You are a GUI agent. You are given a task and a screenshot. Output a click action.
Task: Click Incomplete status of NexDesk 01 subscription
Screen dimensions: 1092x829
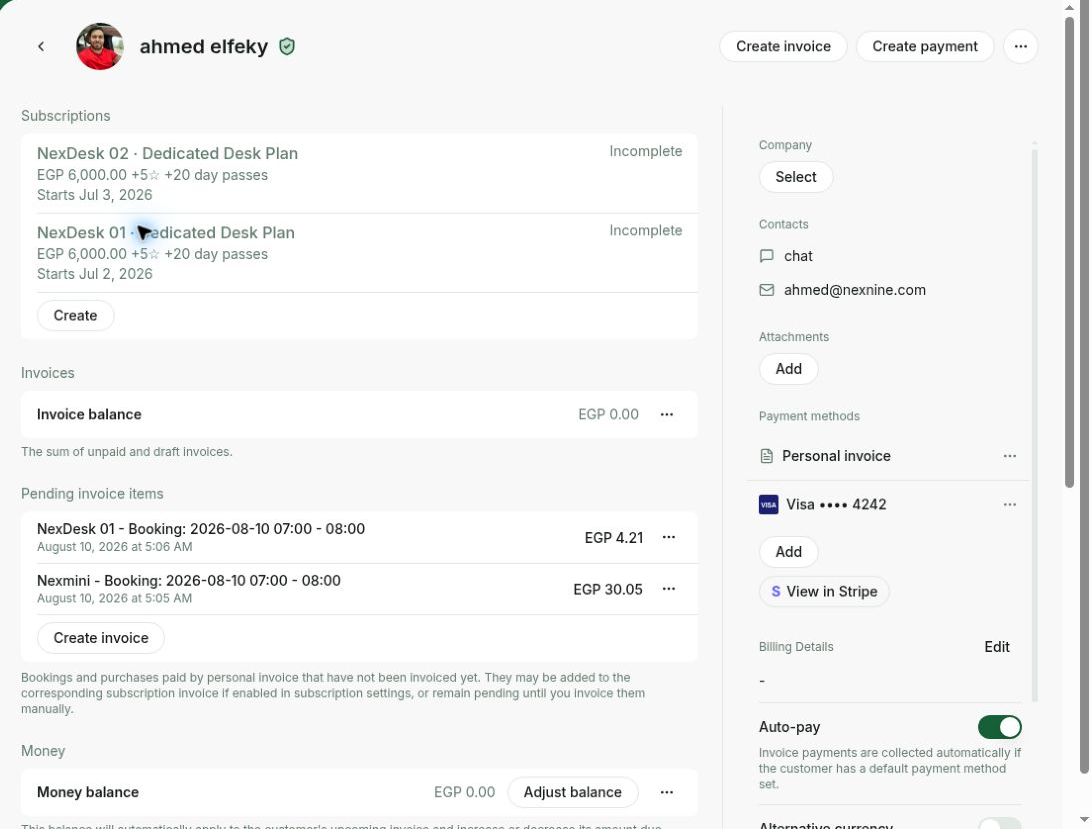(646, 231)
